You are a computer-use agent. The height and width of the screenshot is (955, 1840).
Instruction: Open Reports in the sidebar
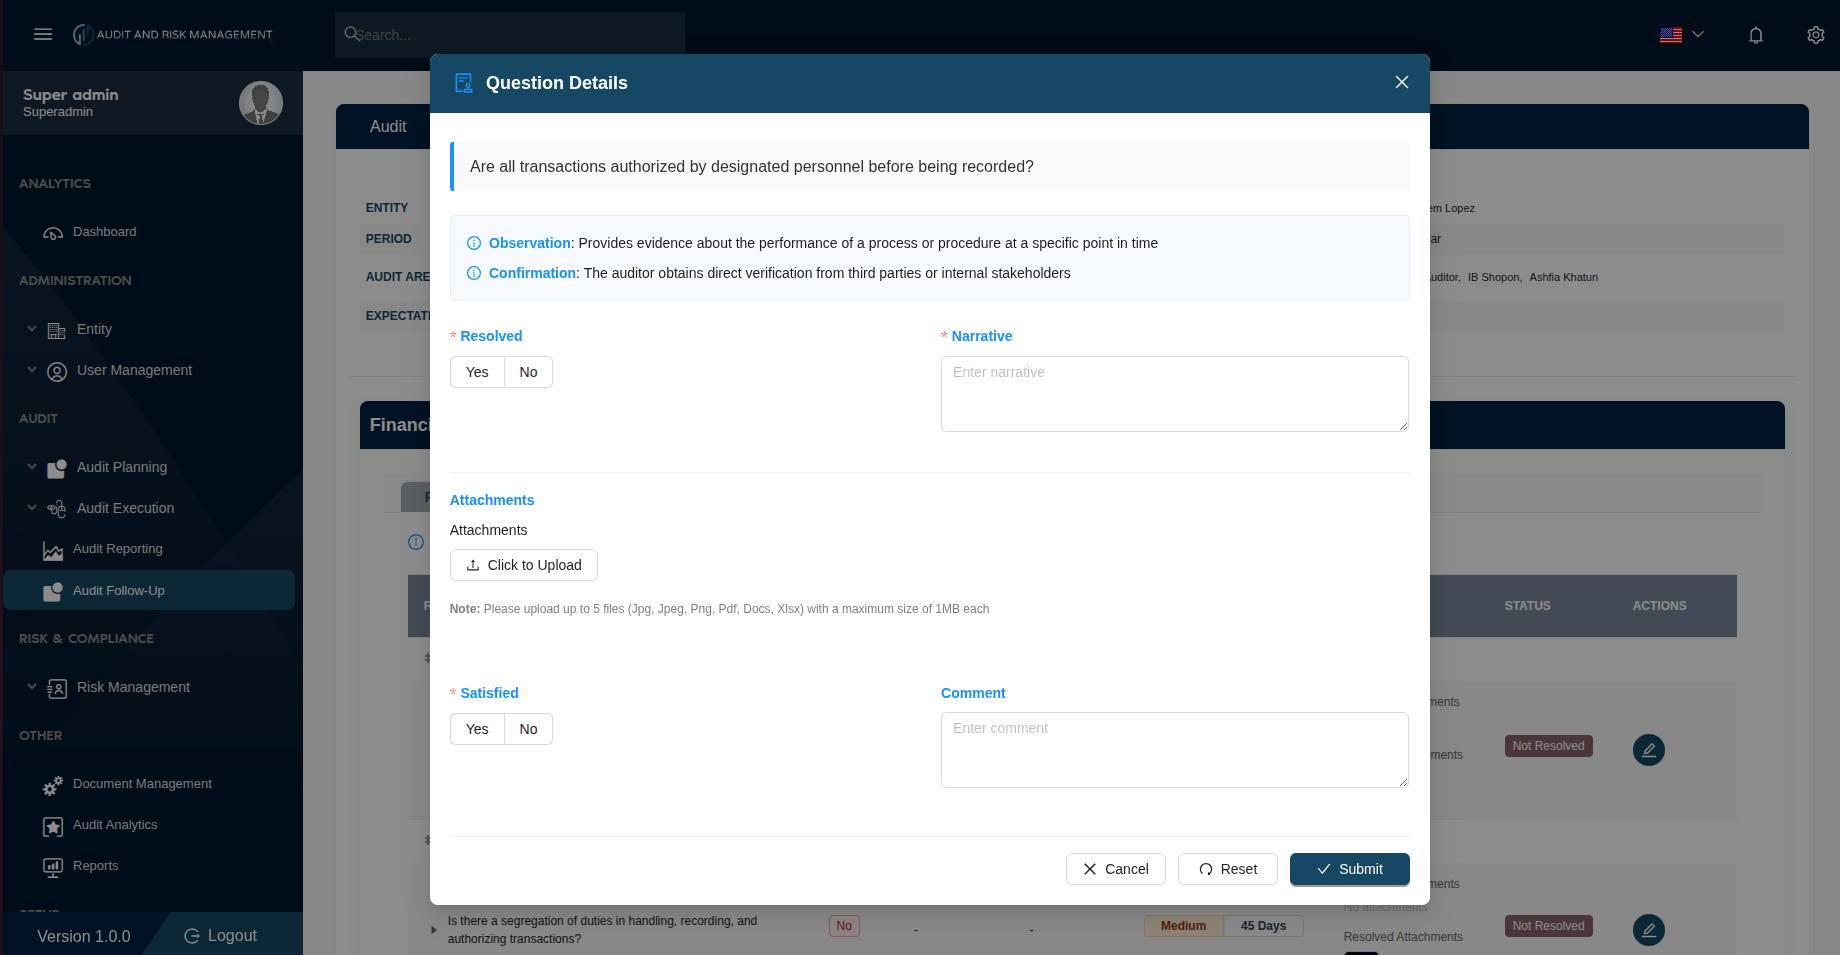[95, 866]
